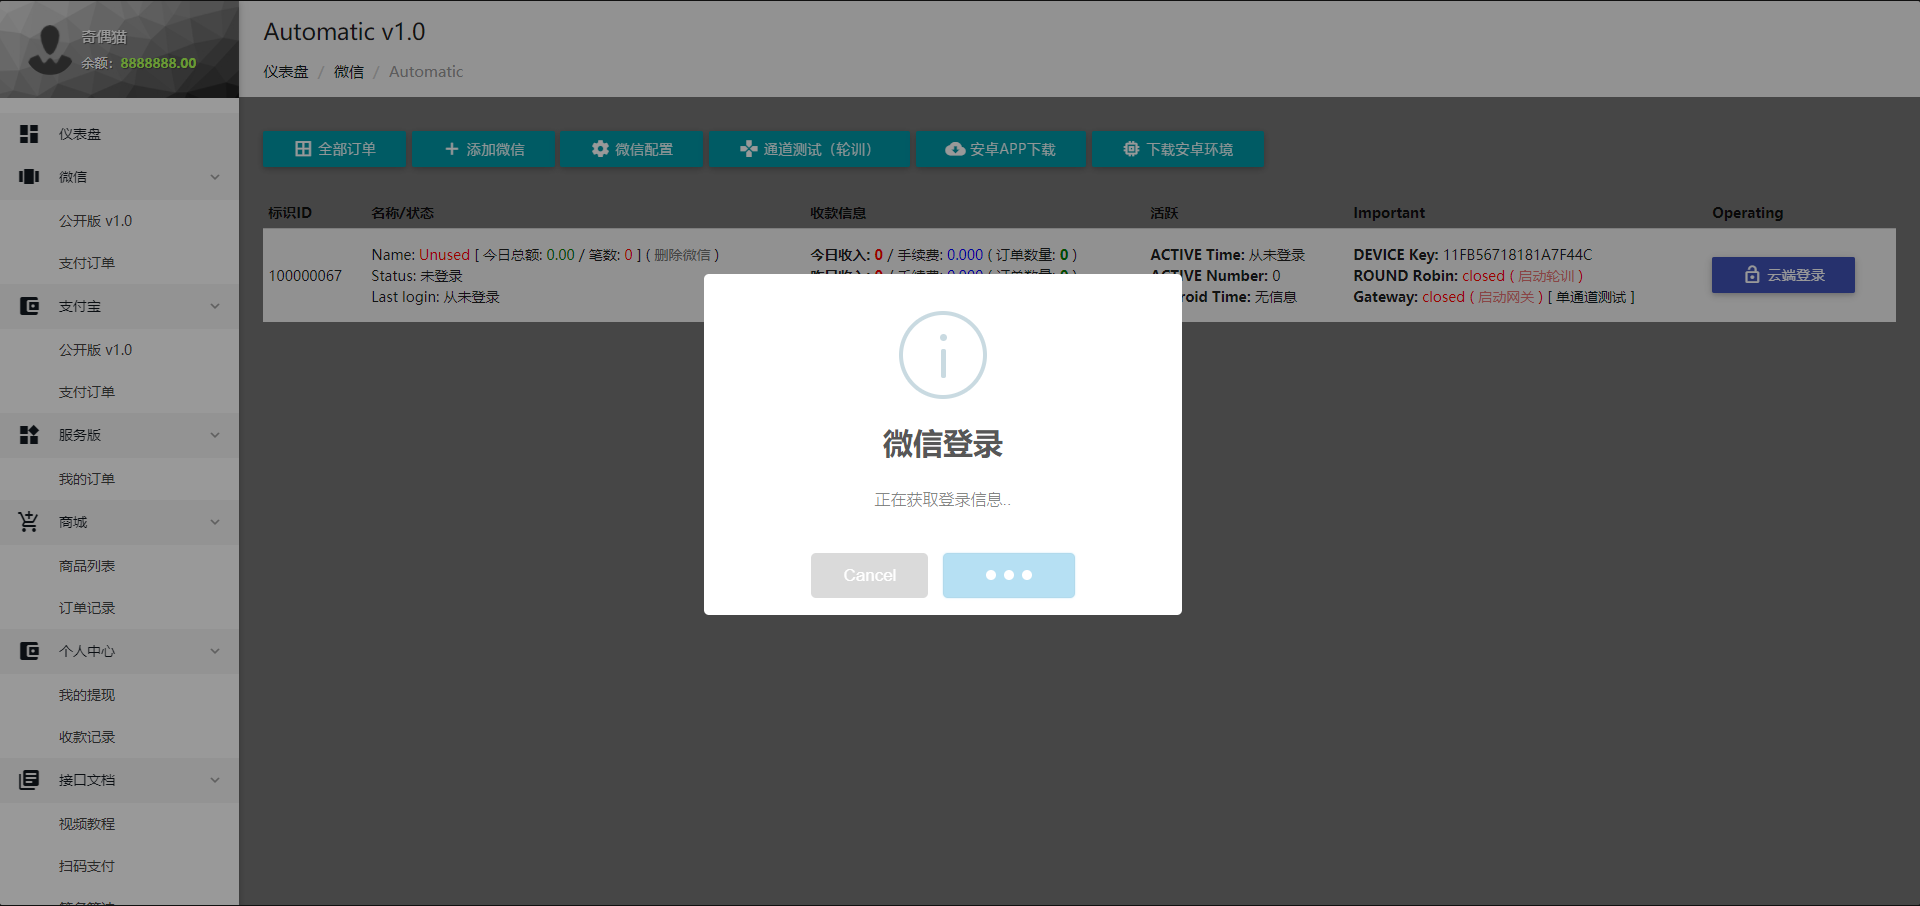Viewport: 1920px width, 906px height.
Task: Click the 启动网关 link
Action: pos(1506,297)
